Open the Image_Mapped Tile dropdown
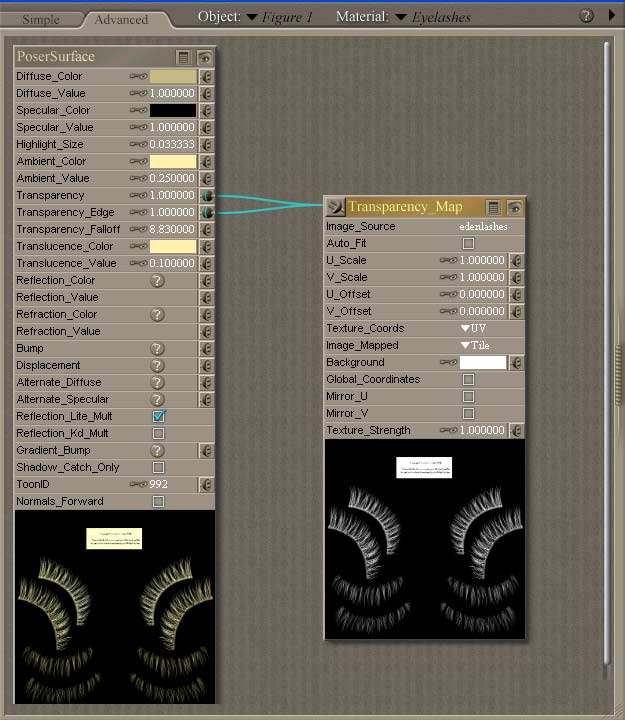 (x=475, y=345)
